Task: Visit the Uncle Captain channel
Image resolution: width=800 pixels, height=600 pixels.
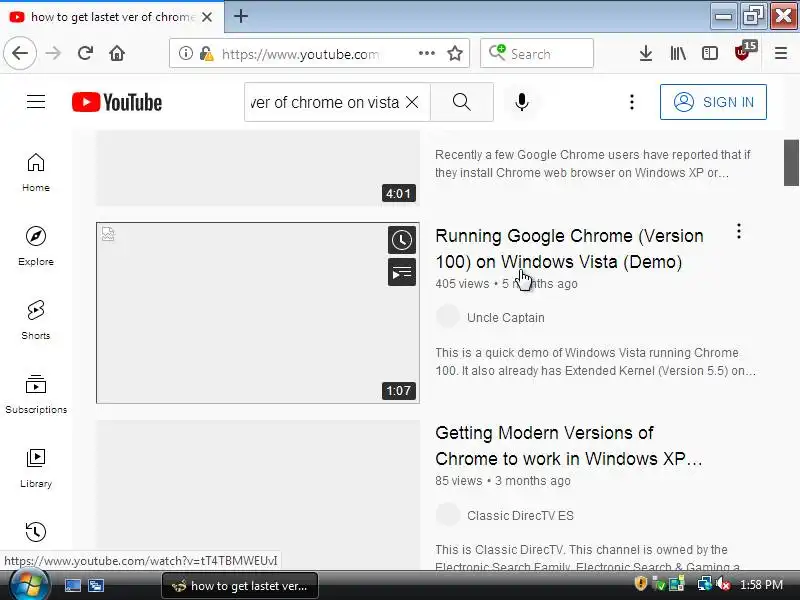Action: click(x=506, y=317)
